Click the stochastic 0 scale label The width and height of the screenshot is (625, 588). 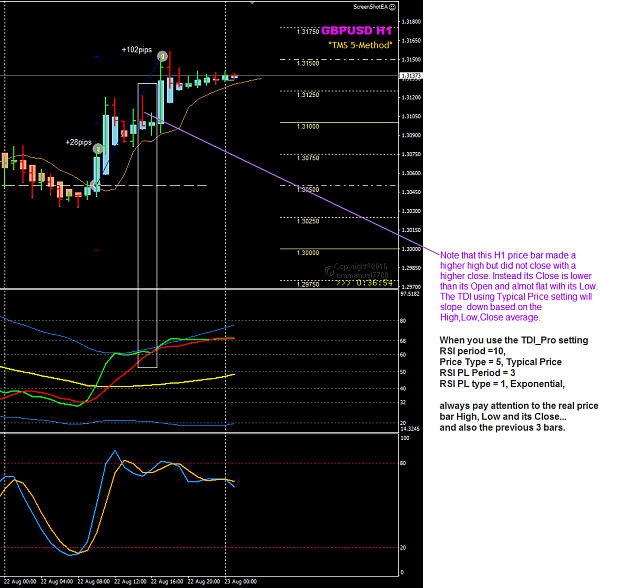(402, 572)
